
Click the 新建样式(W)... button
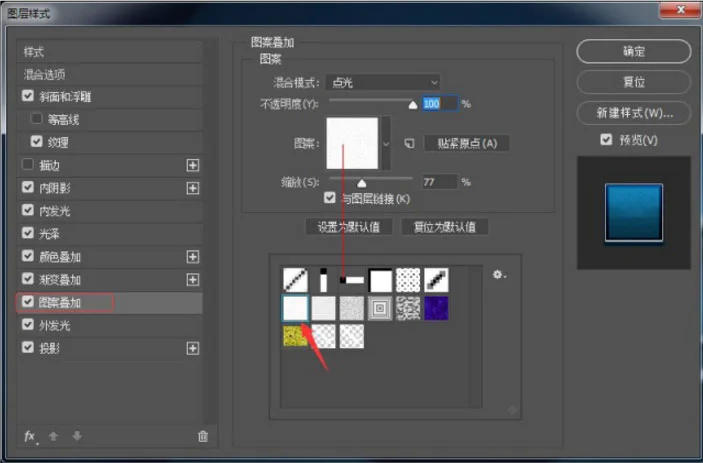coord(634,113)
